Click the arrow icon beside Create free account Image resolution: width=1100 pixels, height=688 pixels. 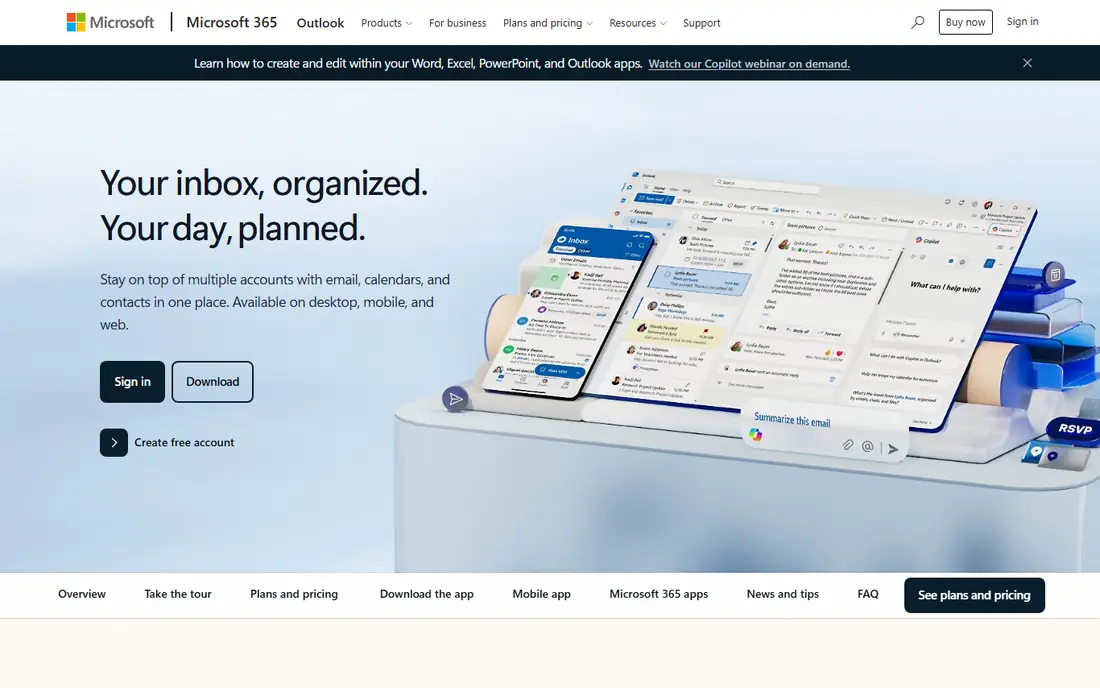pos(114,443)
